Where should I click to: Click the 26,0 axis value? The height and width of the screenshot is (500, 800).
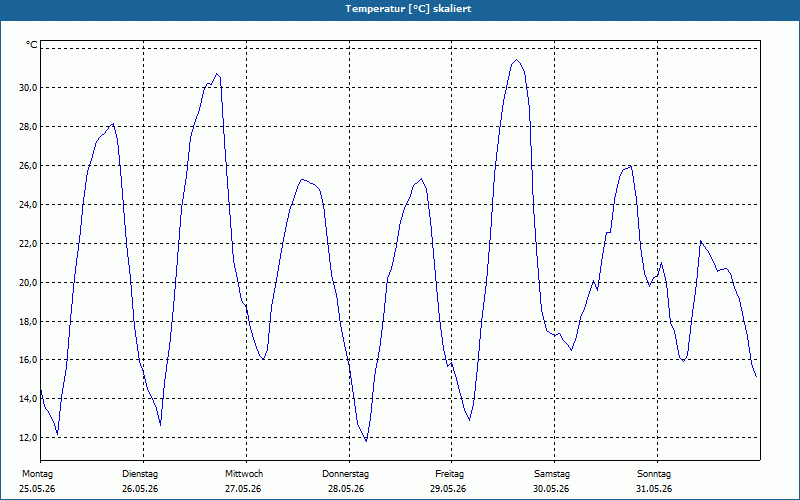click(28, 166)
